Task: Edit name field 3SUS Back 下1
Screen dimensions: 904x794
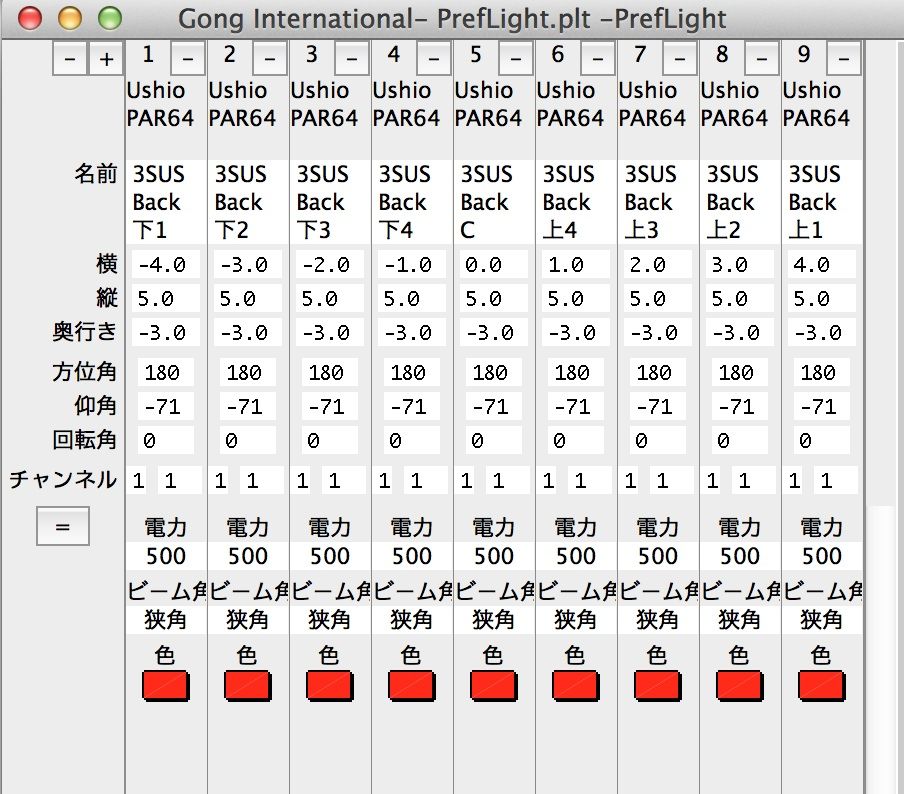Action: point(166,202)
